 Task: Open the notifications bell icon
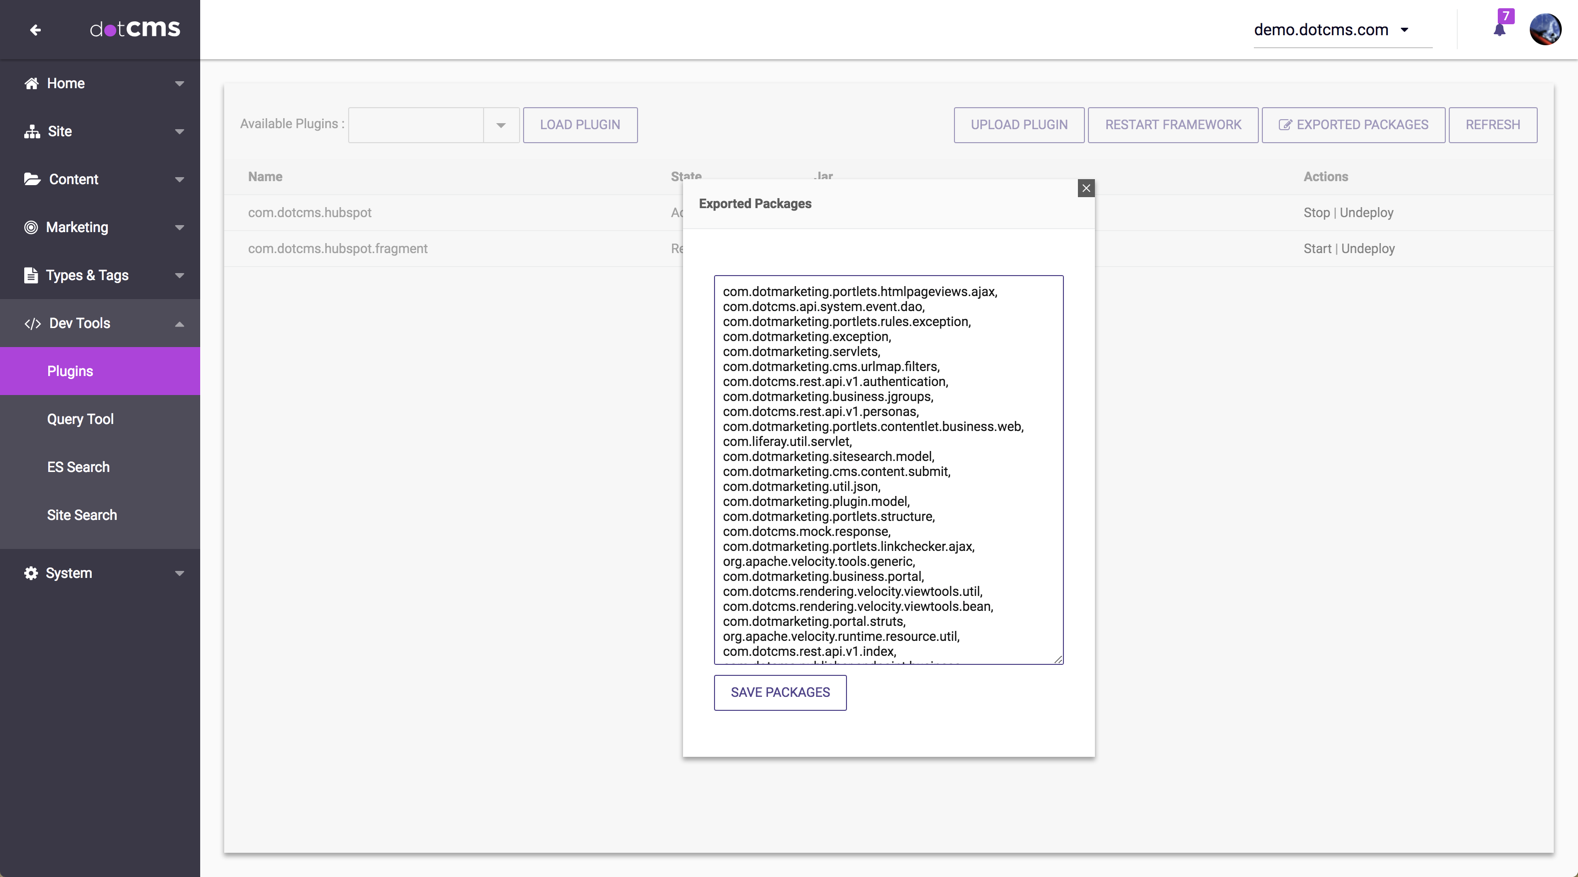tap(1499, 29)
